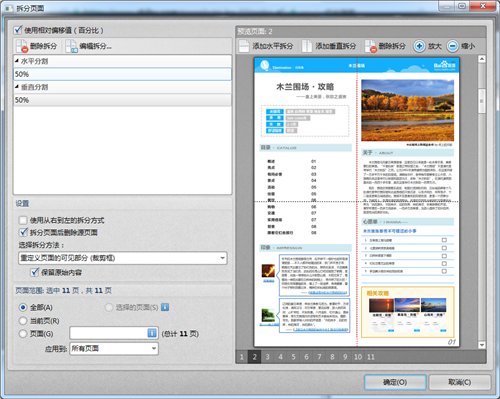Open the 选择拆分方法 dropdown
Screen dimensions: 500x399
(x=123, y=258)
